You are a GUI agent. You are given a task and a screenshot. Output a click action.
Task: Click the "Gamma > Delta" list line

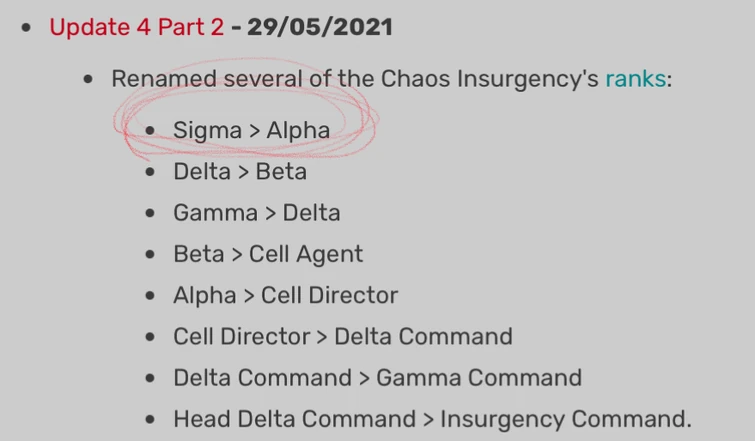point(256,213)
